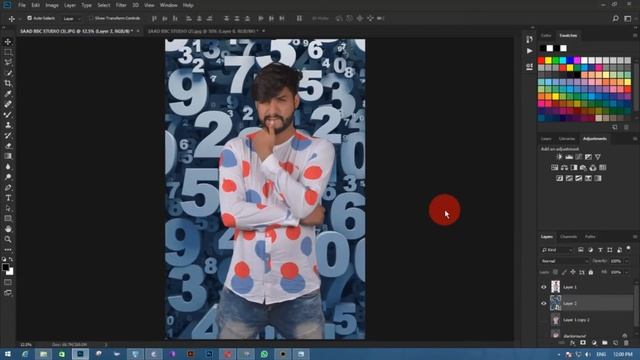Click the Vibrance triangle adjustment icon

point(598,157)
